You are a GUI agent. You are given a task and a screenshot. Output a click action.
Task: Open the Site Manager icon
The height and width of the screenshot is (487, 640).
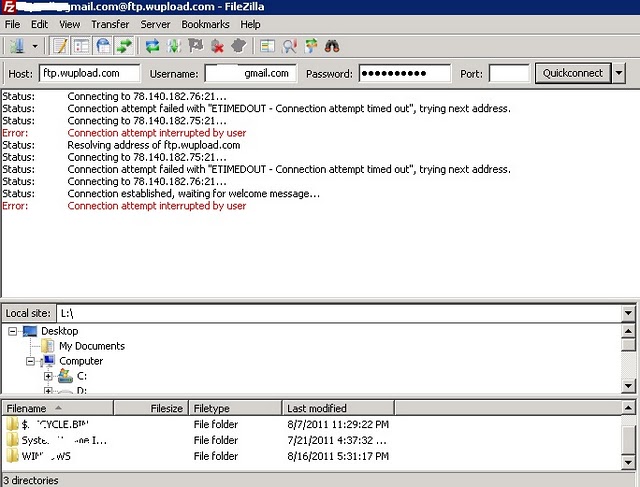[x=16, y=46]
